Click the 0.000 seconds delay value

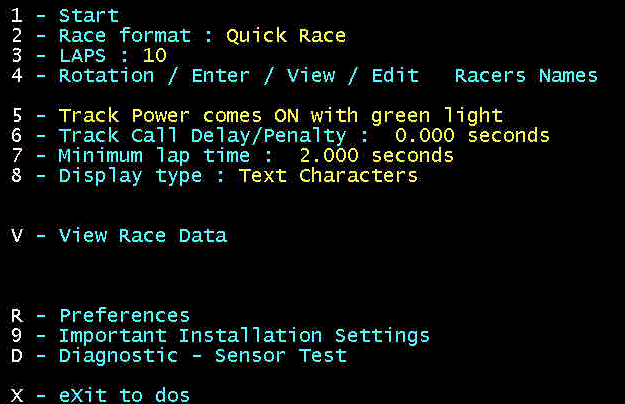(472, 135)
